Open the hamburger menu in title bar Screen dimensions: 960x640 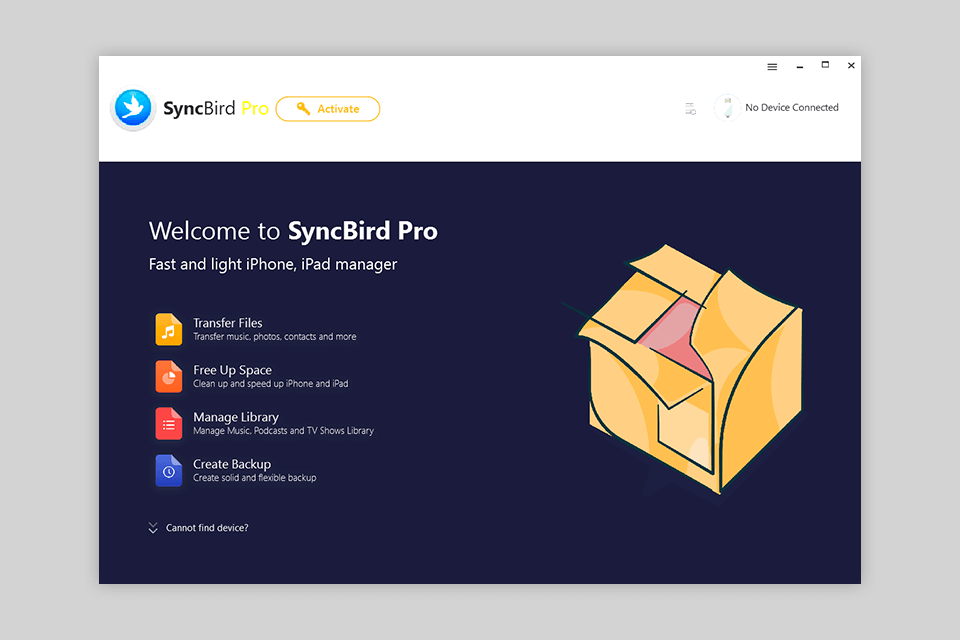(x=772, y=67)
